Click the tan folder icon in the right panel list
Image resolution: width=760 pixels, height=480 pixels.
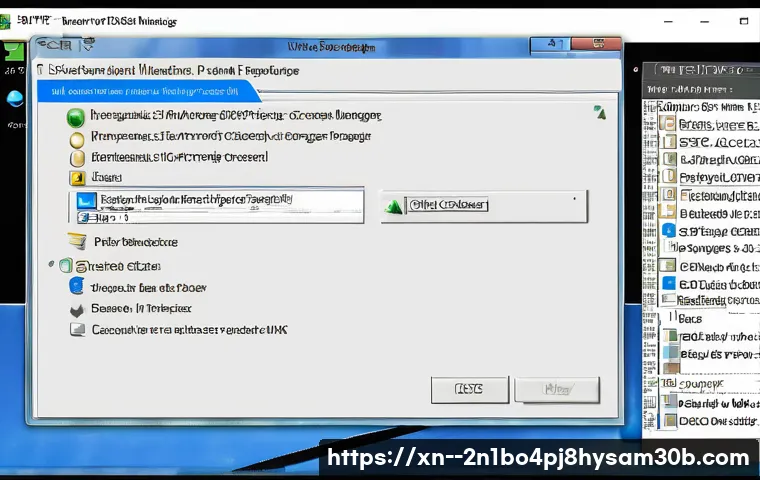pos(667,211)
